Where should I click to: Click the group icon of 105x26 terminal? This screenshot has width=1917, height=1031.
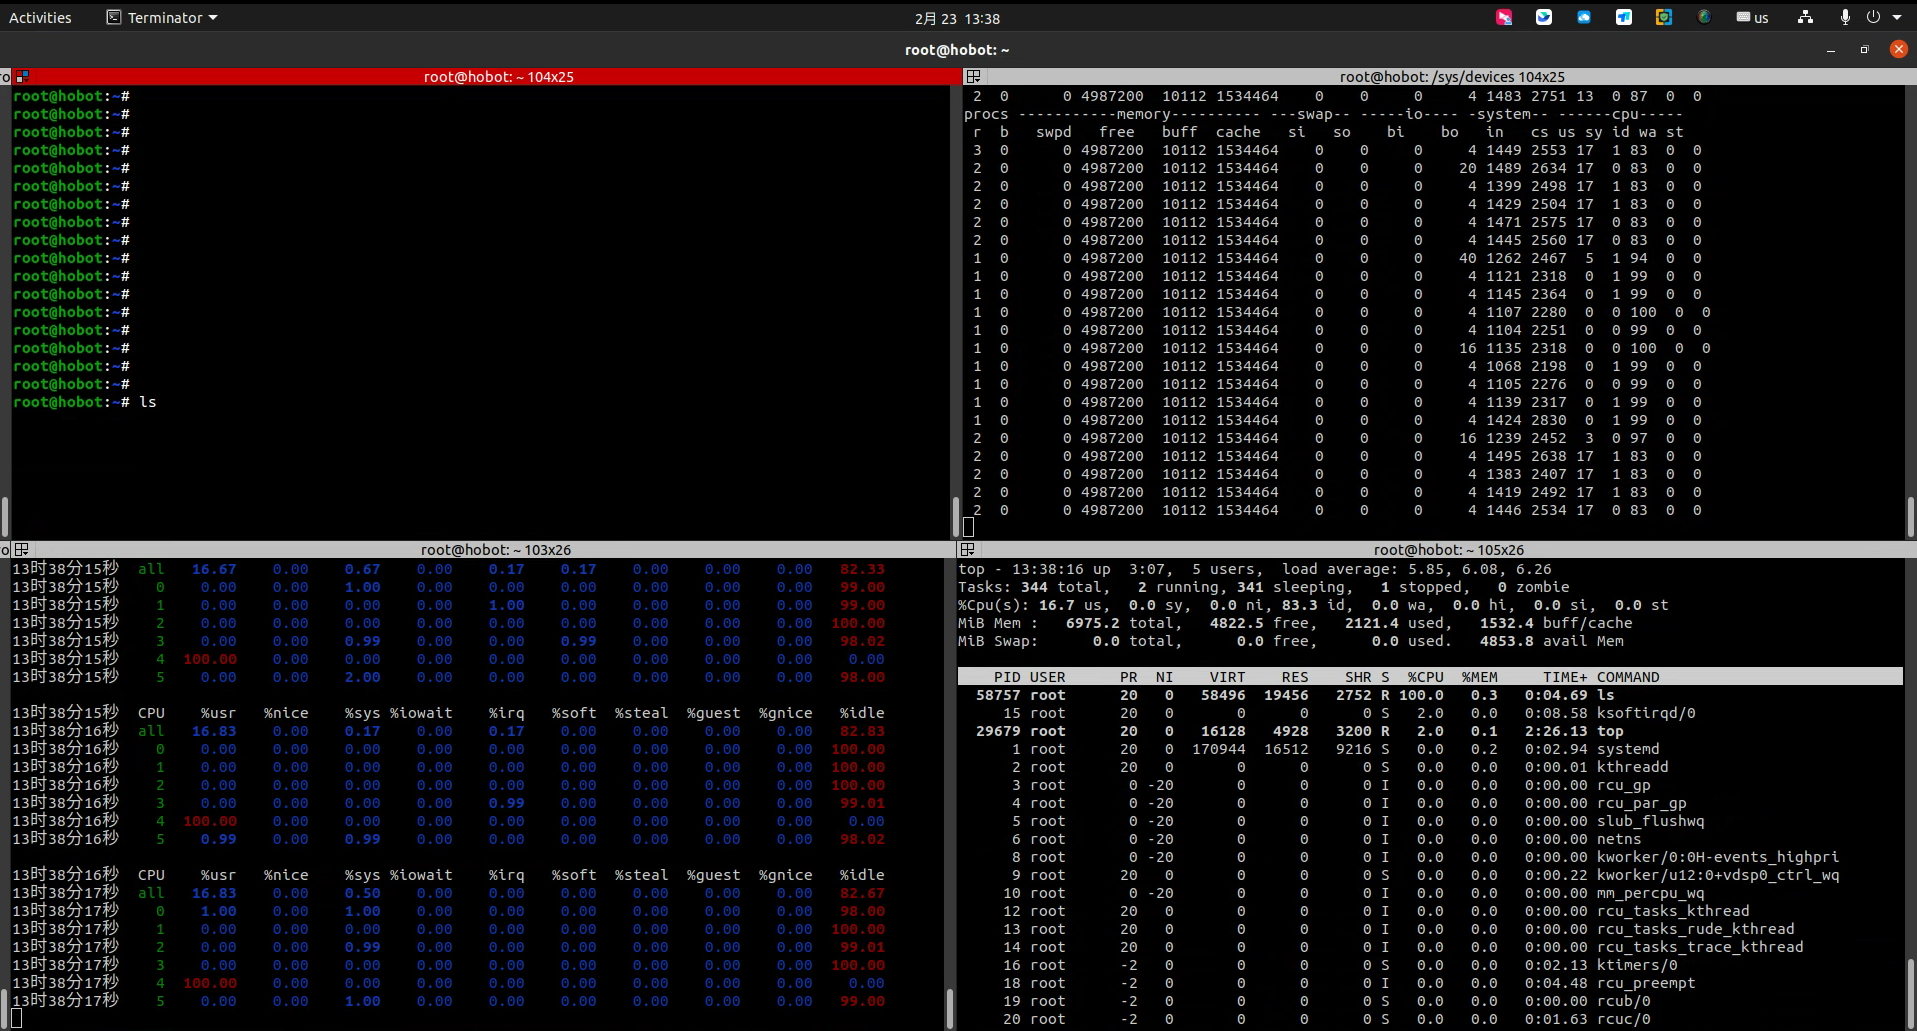click(x=967, y=549)
